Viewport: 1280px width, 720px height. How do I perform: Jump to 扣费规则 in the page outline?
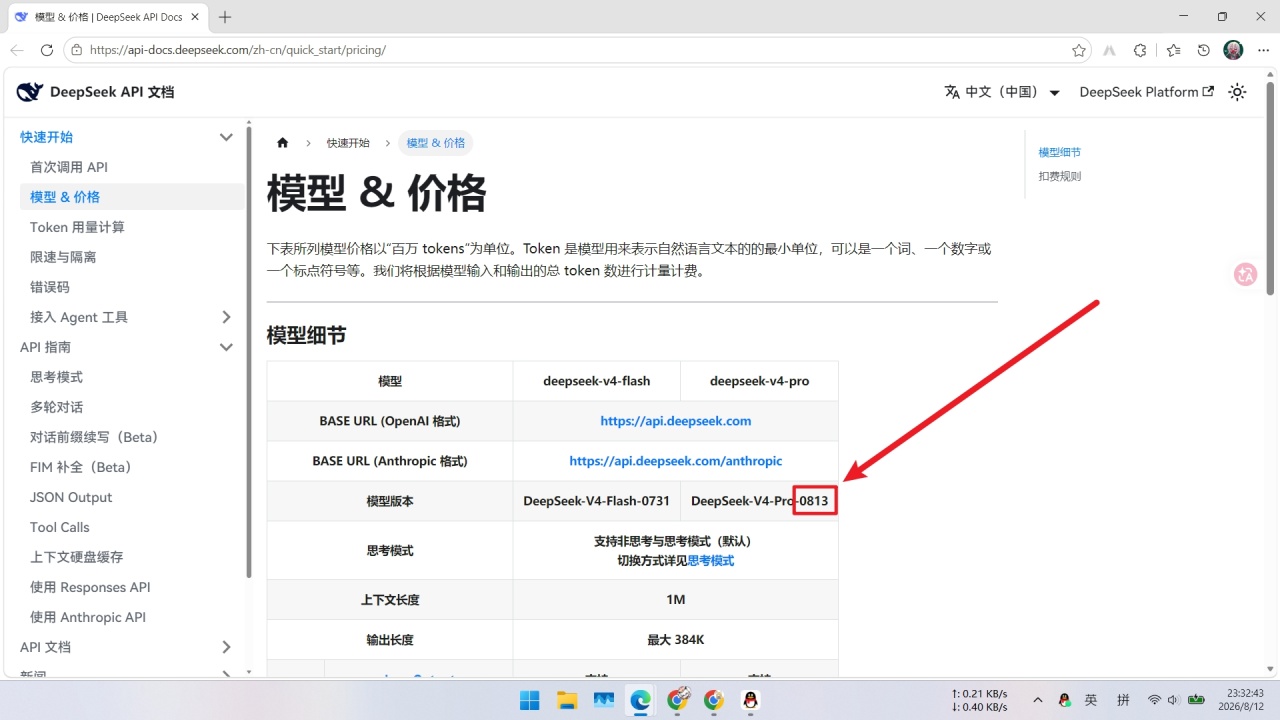pos(1060,176)
